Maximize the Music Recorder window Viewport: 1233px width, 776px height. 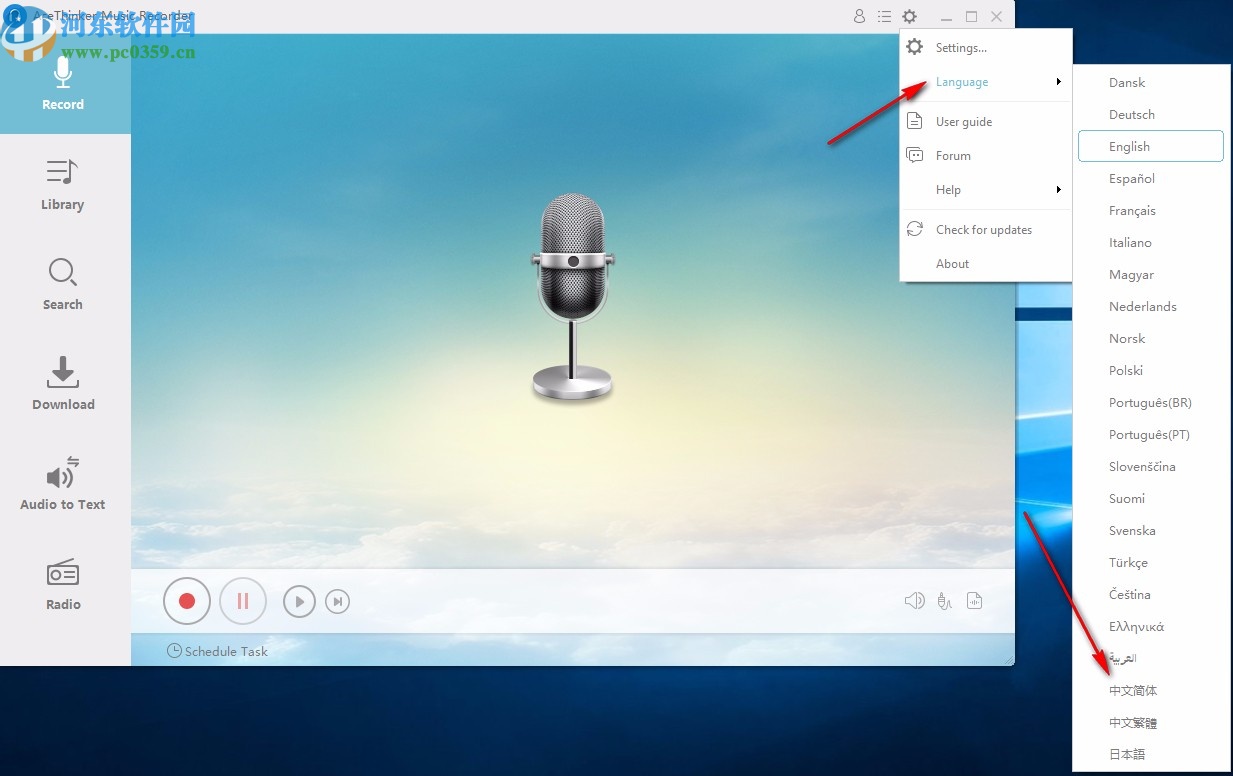pyautogui.click(x=971, y=17)
